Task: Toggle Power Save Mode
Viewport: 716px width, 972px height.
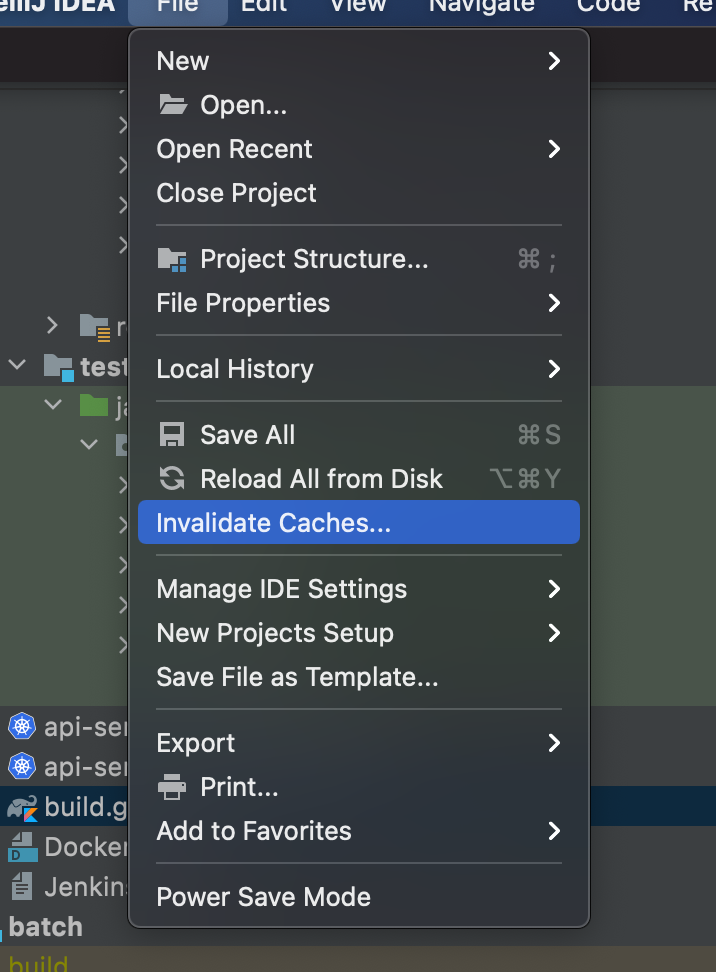Action: pos(263,897)
